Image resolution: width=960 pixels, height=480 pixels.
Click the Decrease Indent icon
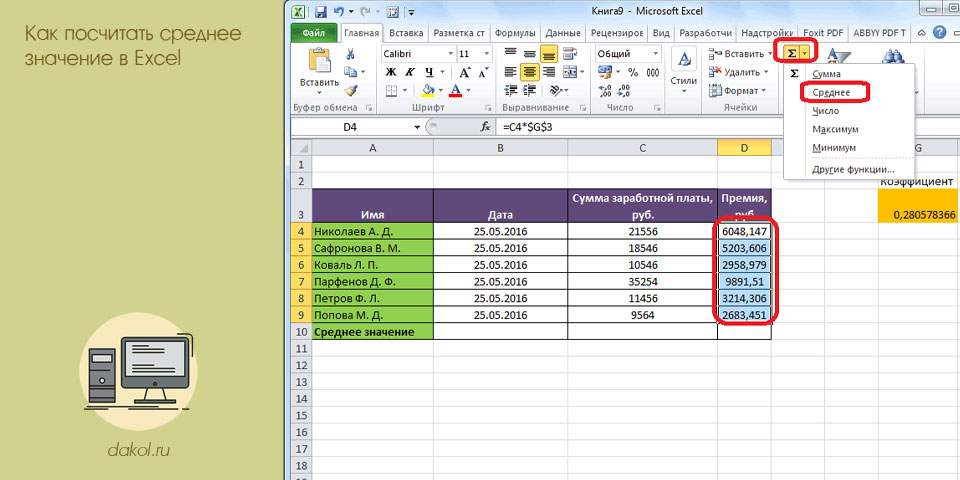511,91
